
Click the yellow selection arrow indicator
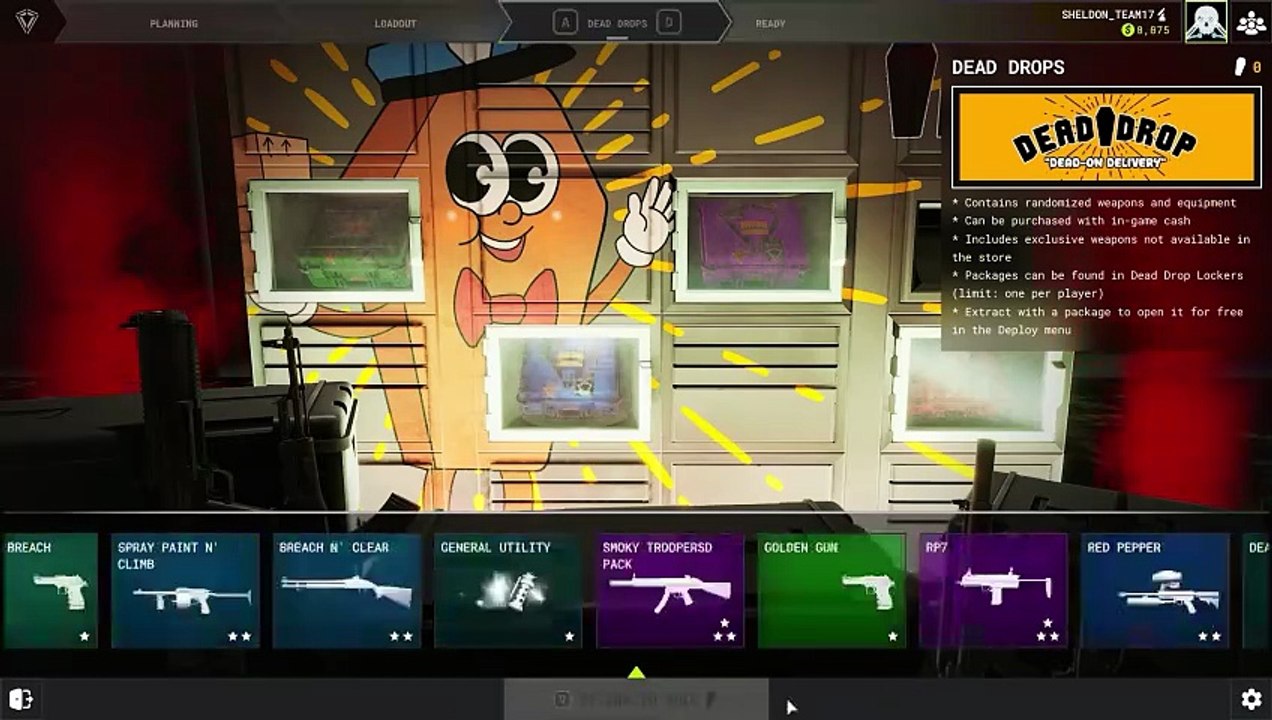636,671
